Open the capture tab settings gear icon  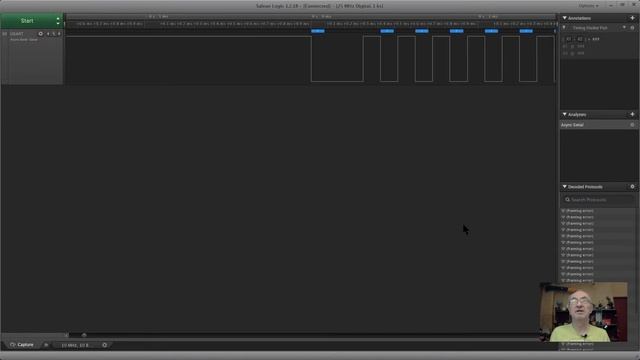(104, 345)
